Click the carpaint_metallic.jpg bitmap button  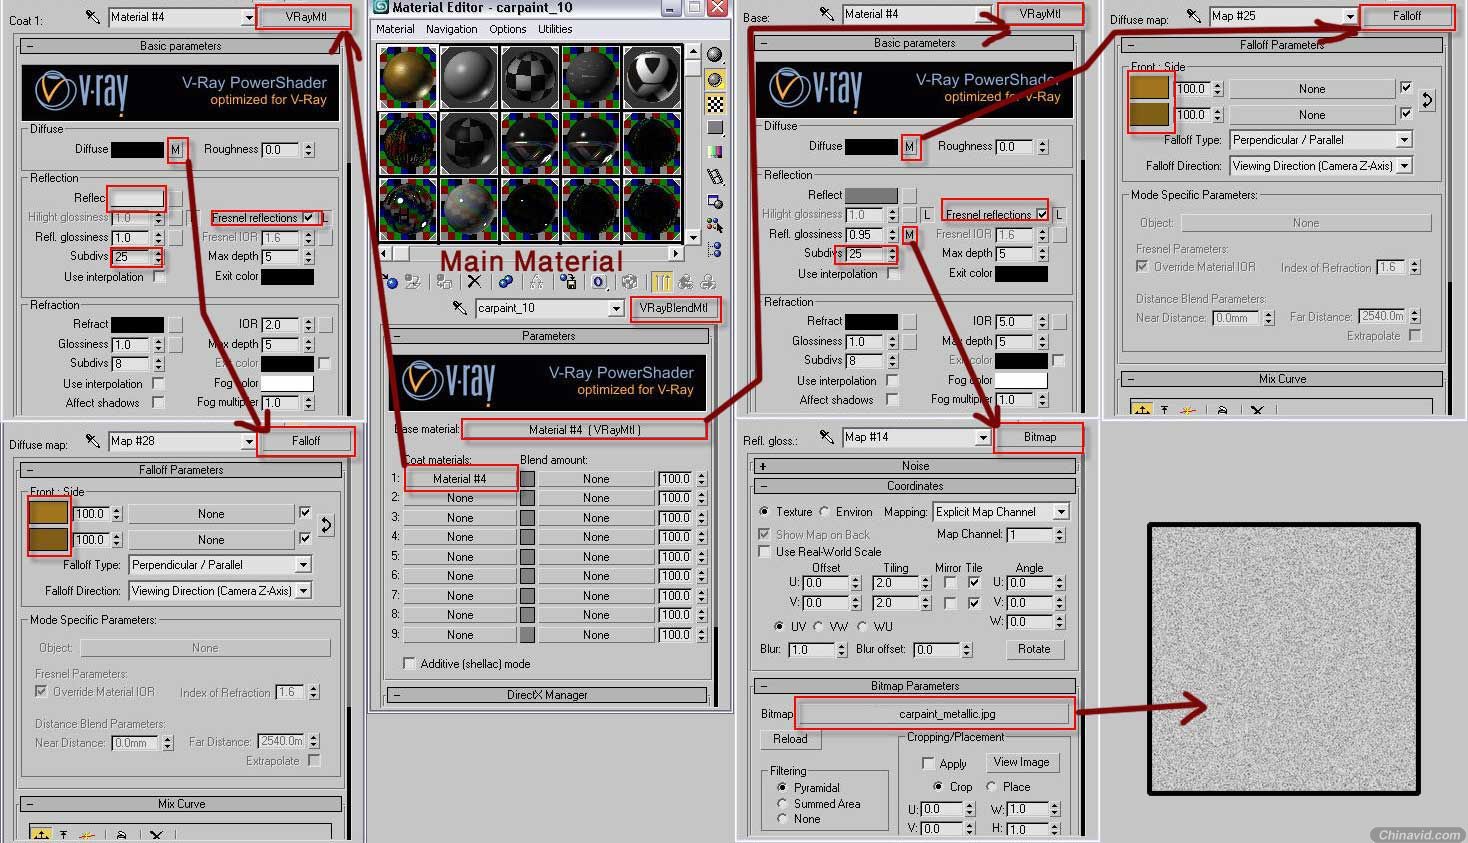935,714
